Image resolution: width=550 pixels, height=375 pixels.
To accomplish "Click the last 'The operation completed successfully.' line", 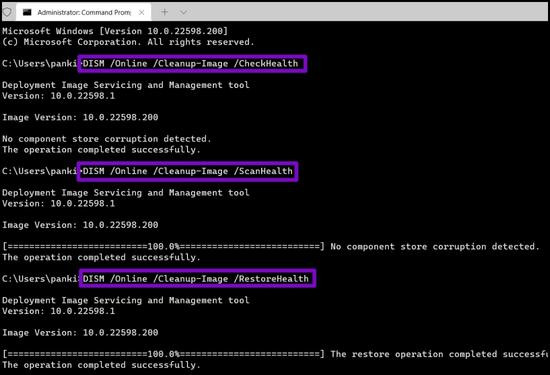I will 101,365.
